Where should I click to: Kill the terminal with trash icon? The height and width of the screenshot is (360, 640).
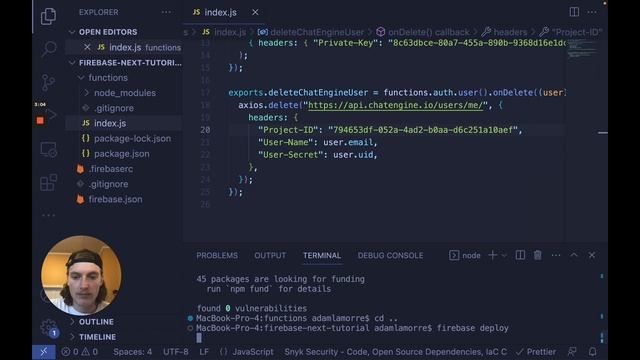pos(538,255)
